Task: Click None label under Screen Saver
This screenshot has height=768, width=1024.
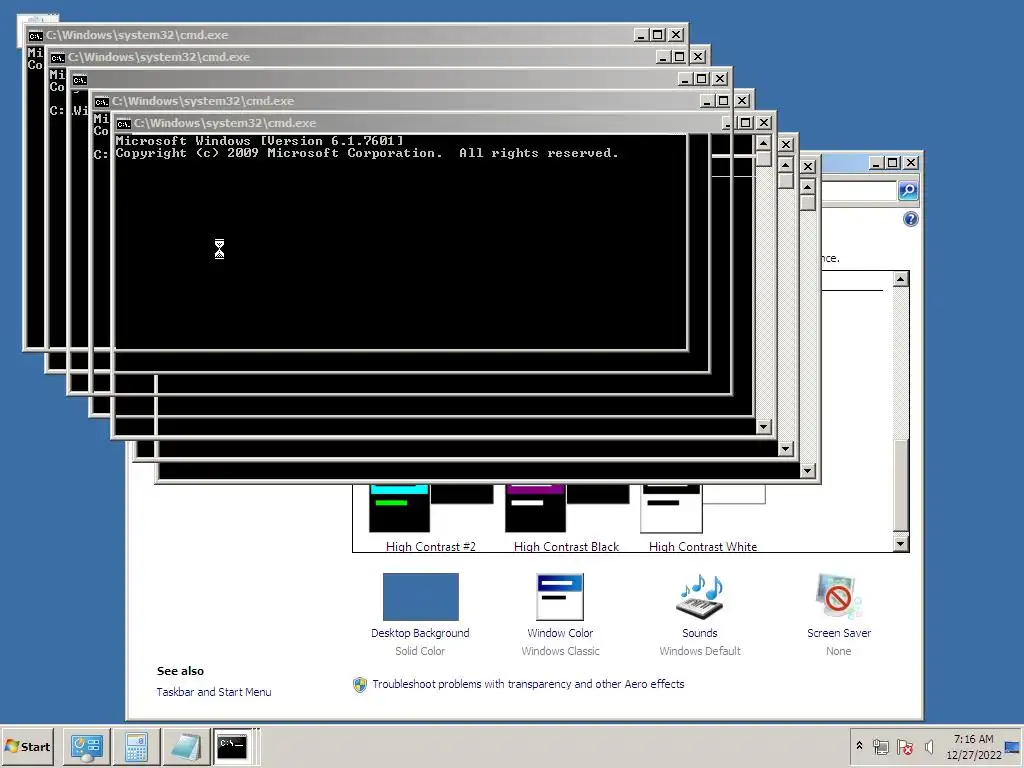Action: [839, 651]
